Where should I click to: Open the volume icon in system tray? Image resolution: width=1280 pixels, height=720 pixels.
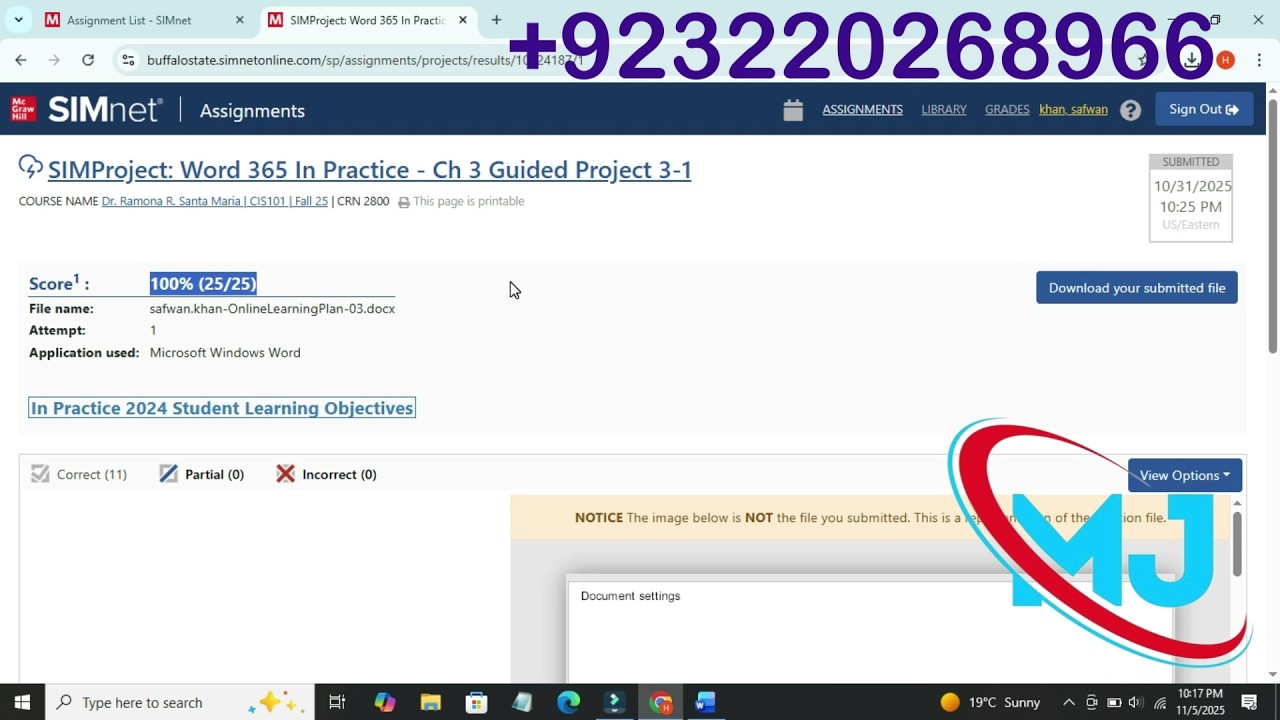point(1135,702)
